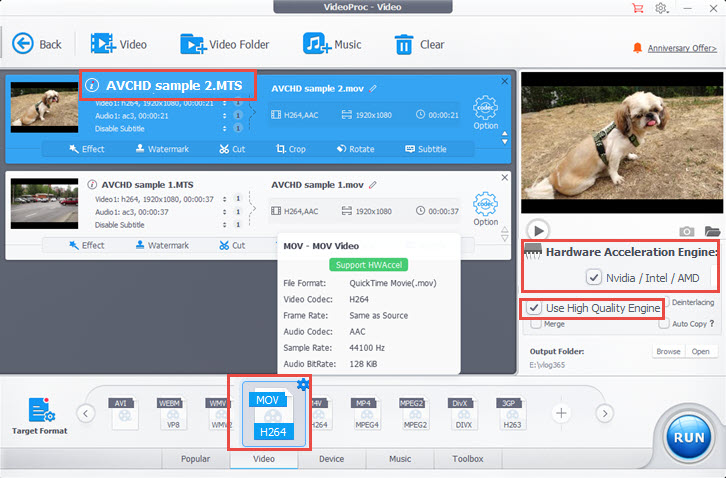Open the shopping cart icon
The height and width of the screenshot is (478, 726).
point(638,8)
